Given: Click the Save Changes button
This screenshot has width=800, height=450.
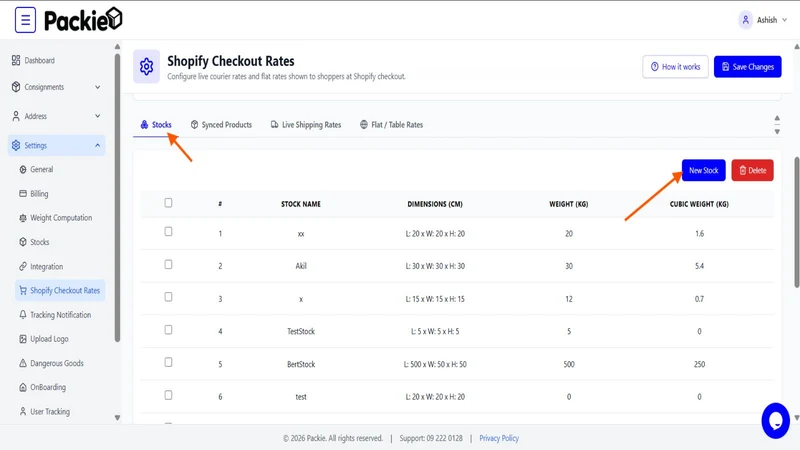Looking at the screenshot, I should (x=747, y=67).
